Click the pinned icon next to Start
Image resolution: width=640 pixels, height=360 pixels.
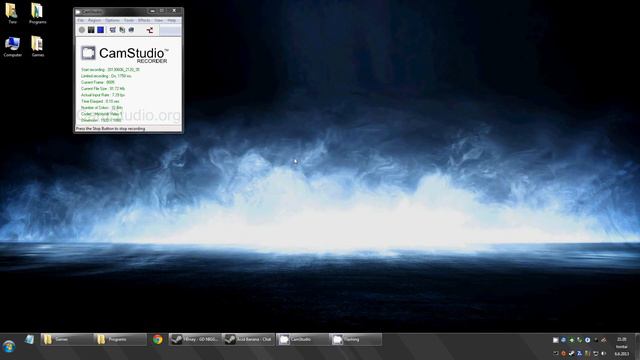coord(29,339)
